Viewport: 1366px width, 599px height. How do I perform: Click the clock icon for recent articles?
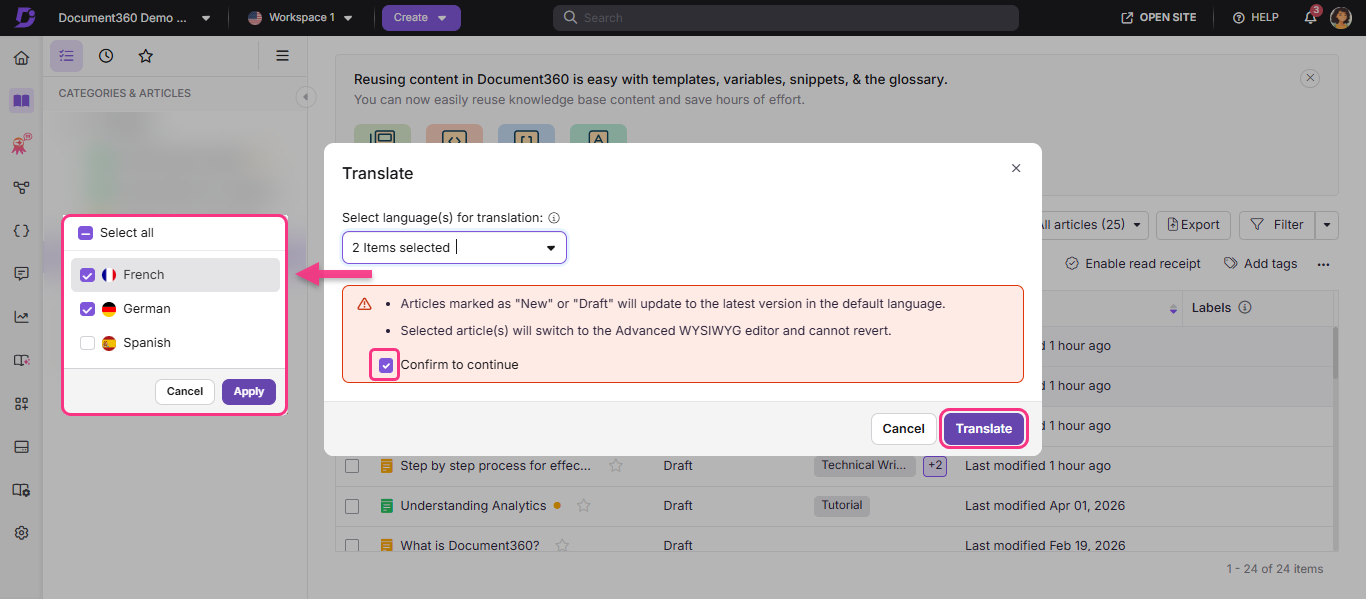click(x=106, y=56)
